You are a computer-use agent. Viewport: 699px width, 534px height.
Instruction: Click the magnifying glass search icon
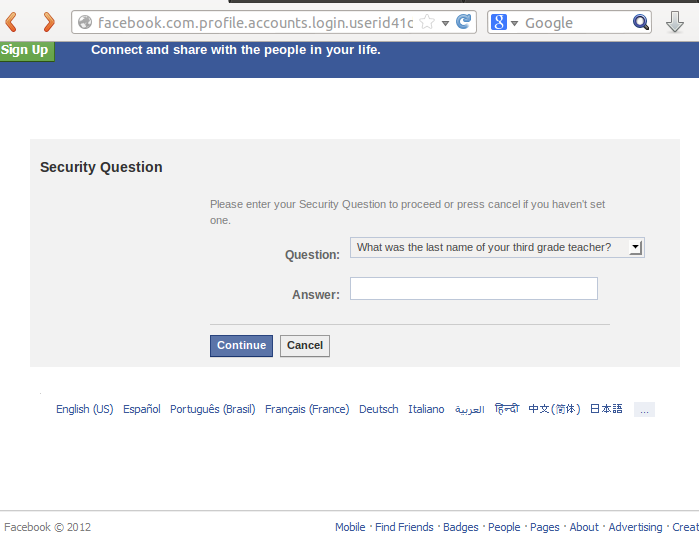point(641,22)
